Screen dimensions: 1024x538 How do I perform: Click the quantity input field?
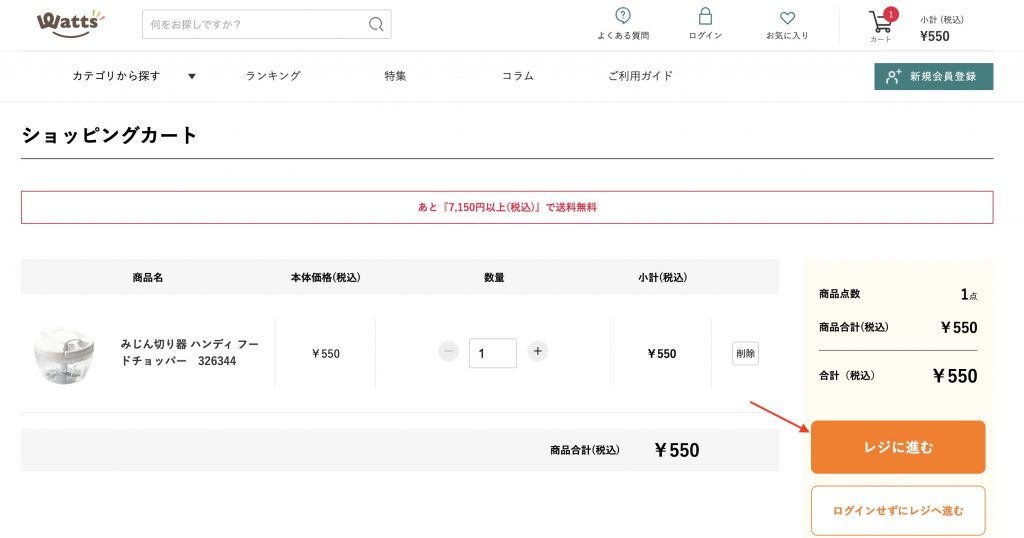[492, 353]
